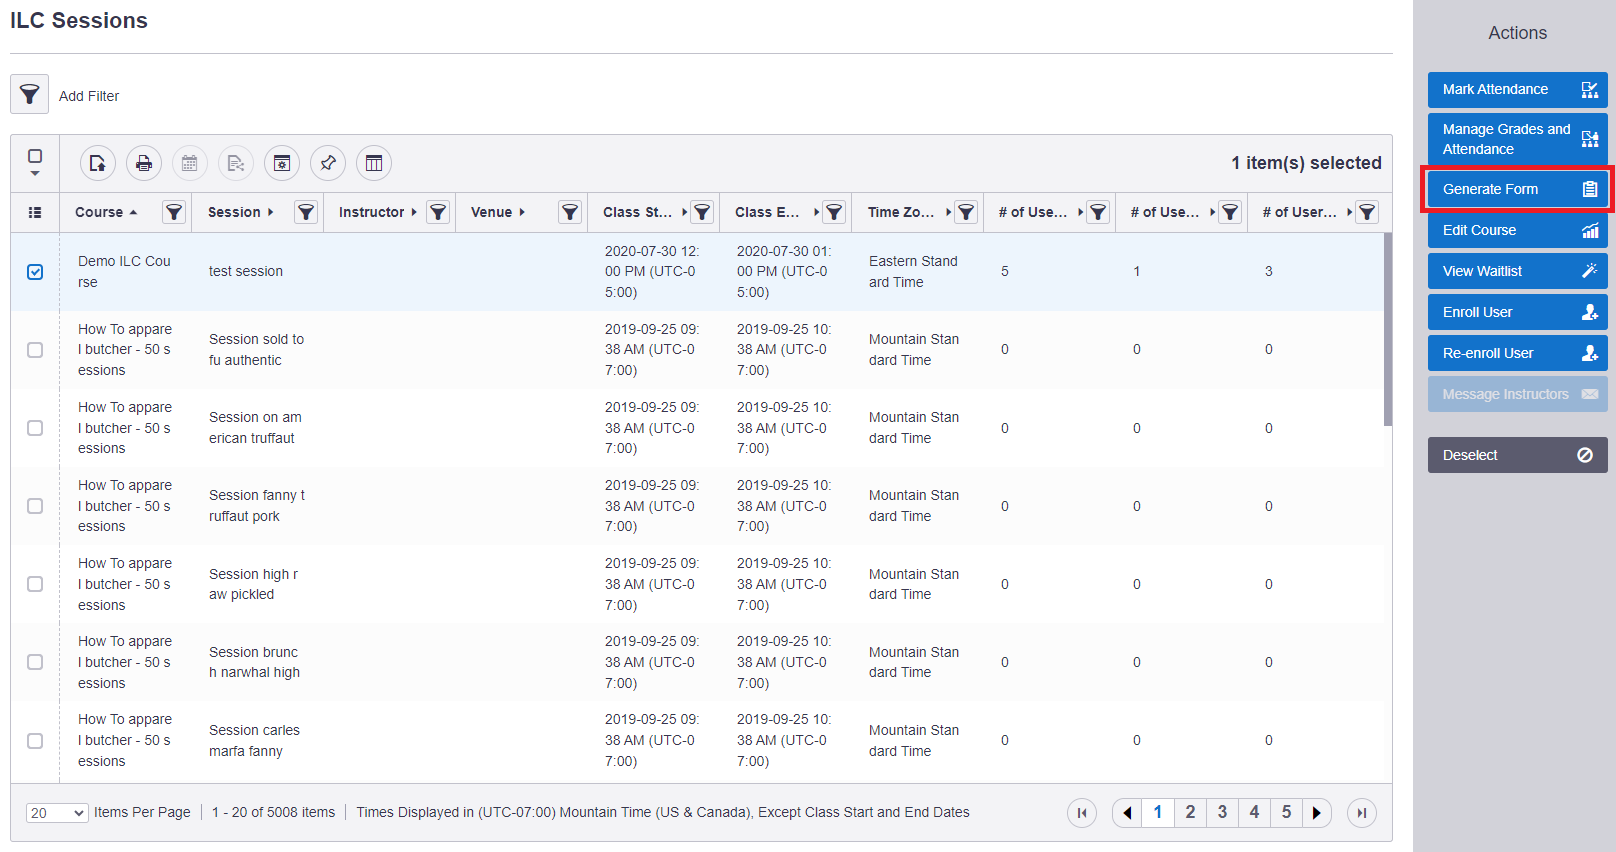Jump to the last page
This screenshot has width=1616, height=852.
click(1362, 813)
